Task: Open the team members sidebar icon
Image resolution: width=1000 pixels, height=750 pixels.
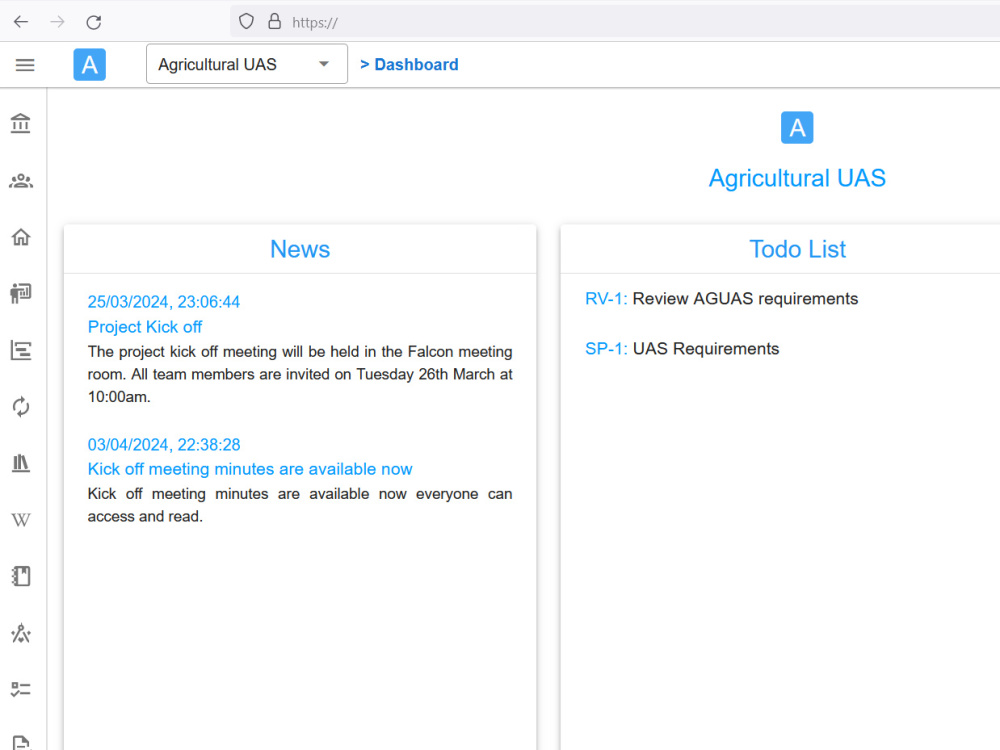Action: tap(20, 181)
